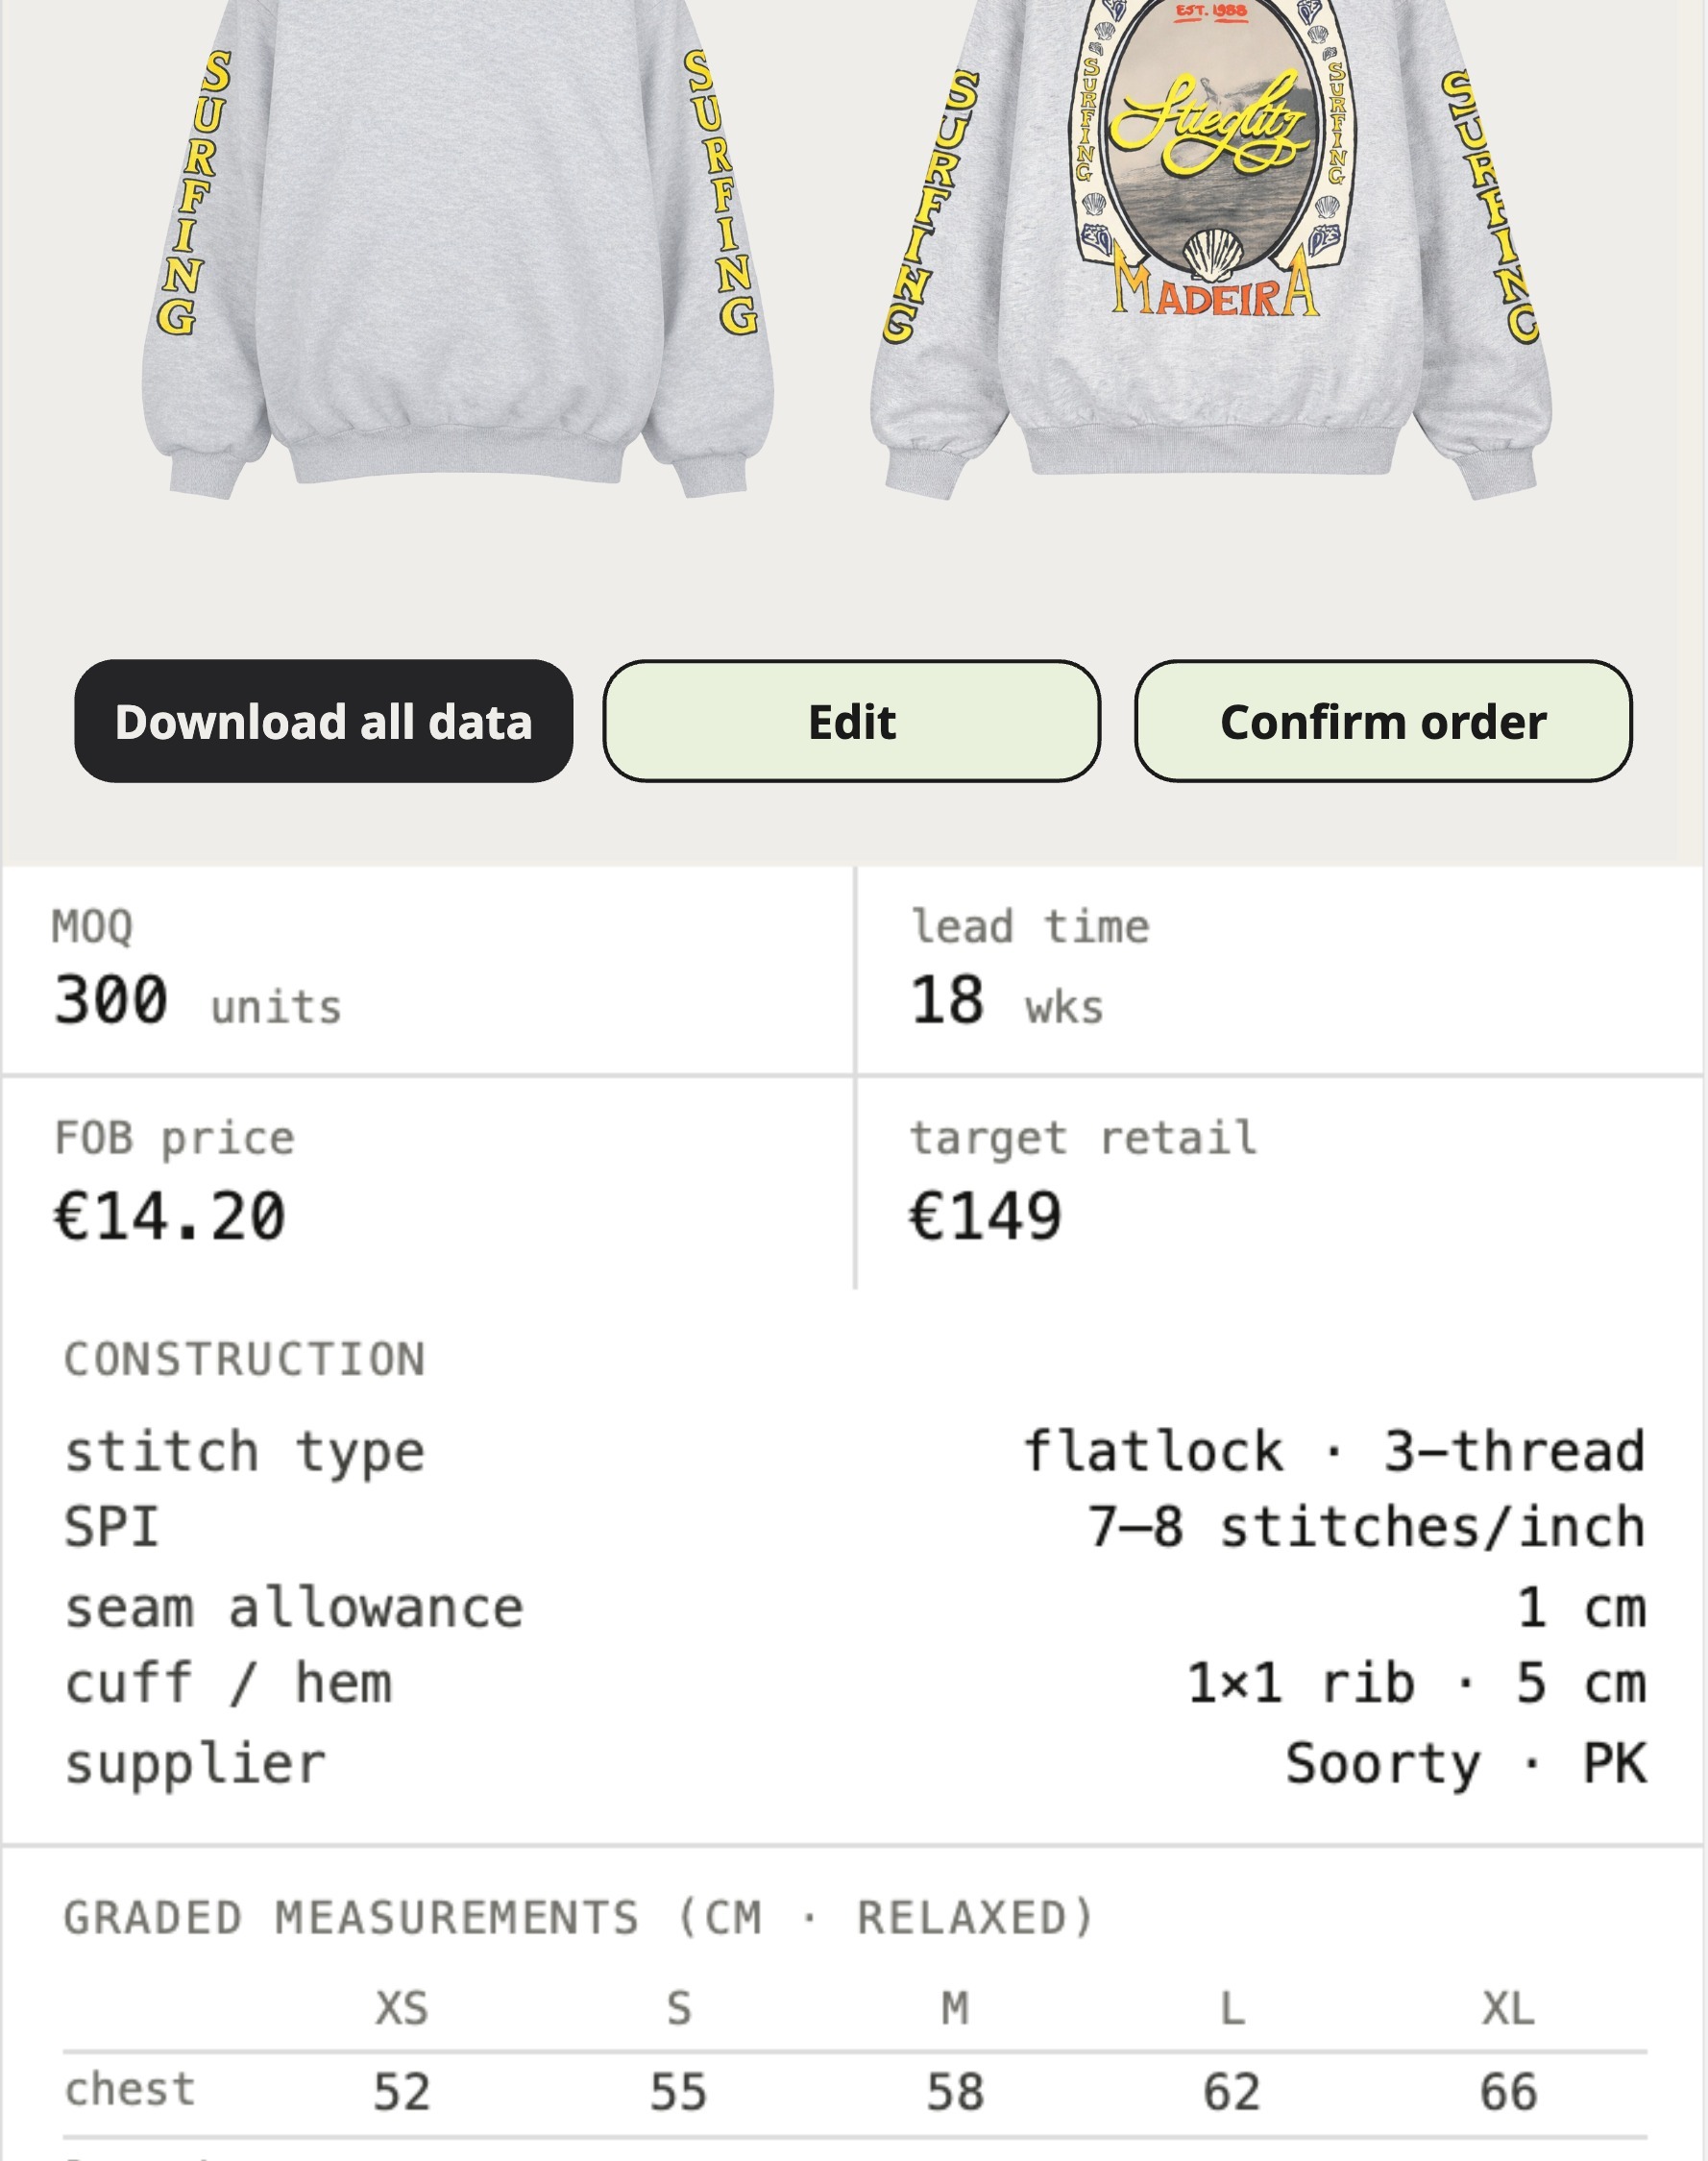The height and width of the screenshot is (2161, 1708).
Task: Click the cuff / hem rib value
Action: click(1415, 1683)
